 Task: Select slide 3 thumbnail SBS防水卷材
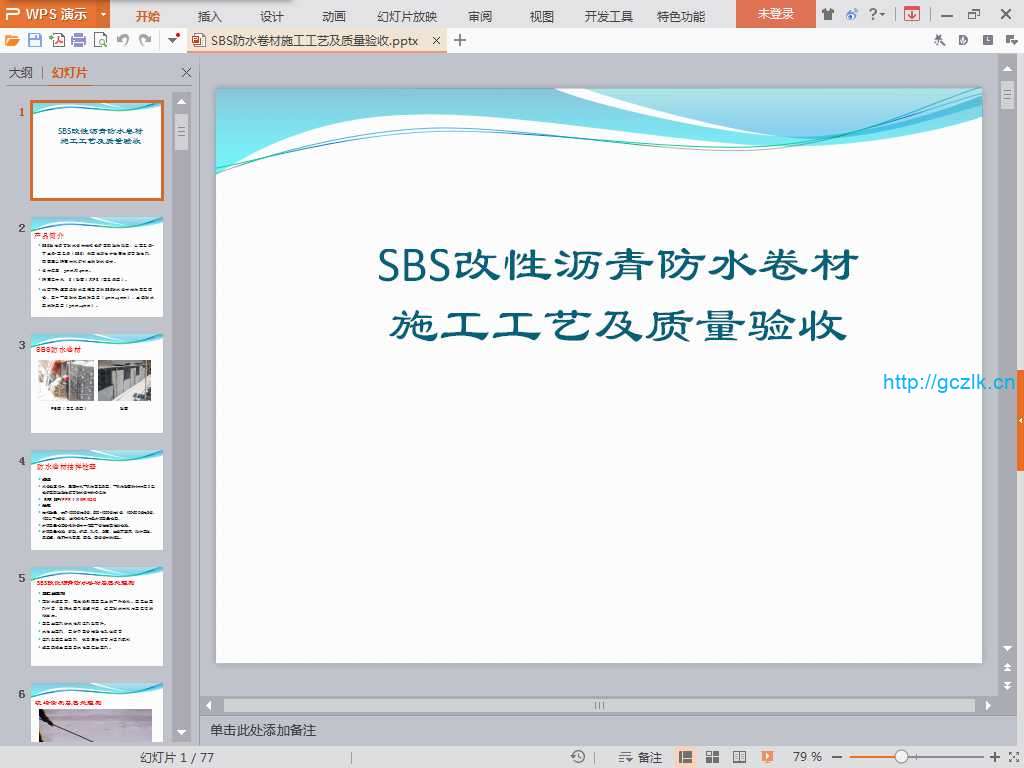click(x=97, y=383)
